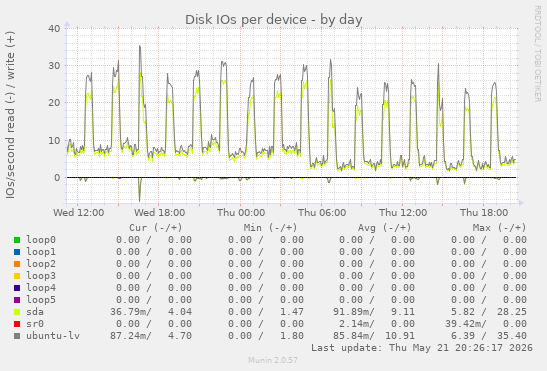Screen dimensions: 547x371
Task: Click the purple loop5 legend swatch
Action: 17,300
